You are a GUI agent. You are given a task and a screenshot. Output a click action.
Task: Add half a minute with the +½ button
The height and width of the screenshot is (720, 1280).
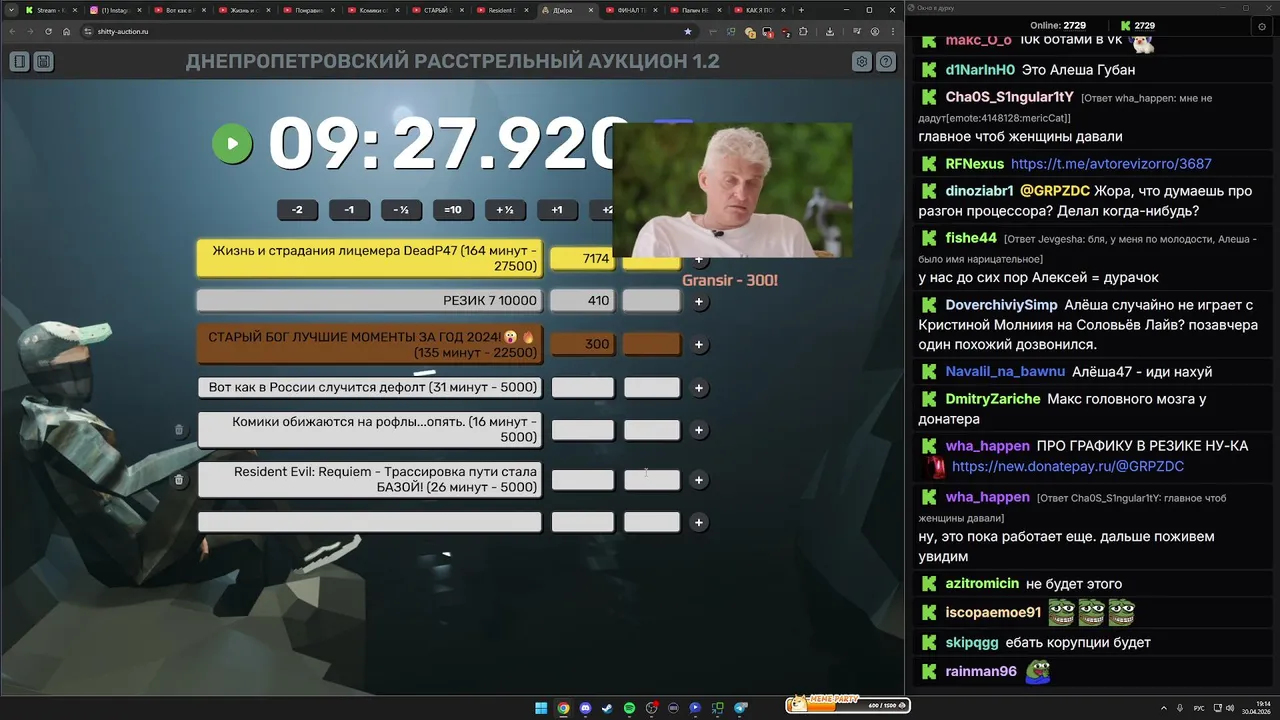[505, 210]
